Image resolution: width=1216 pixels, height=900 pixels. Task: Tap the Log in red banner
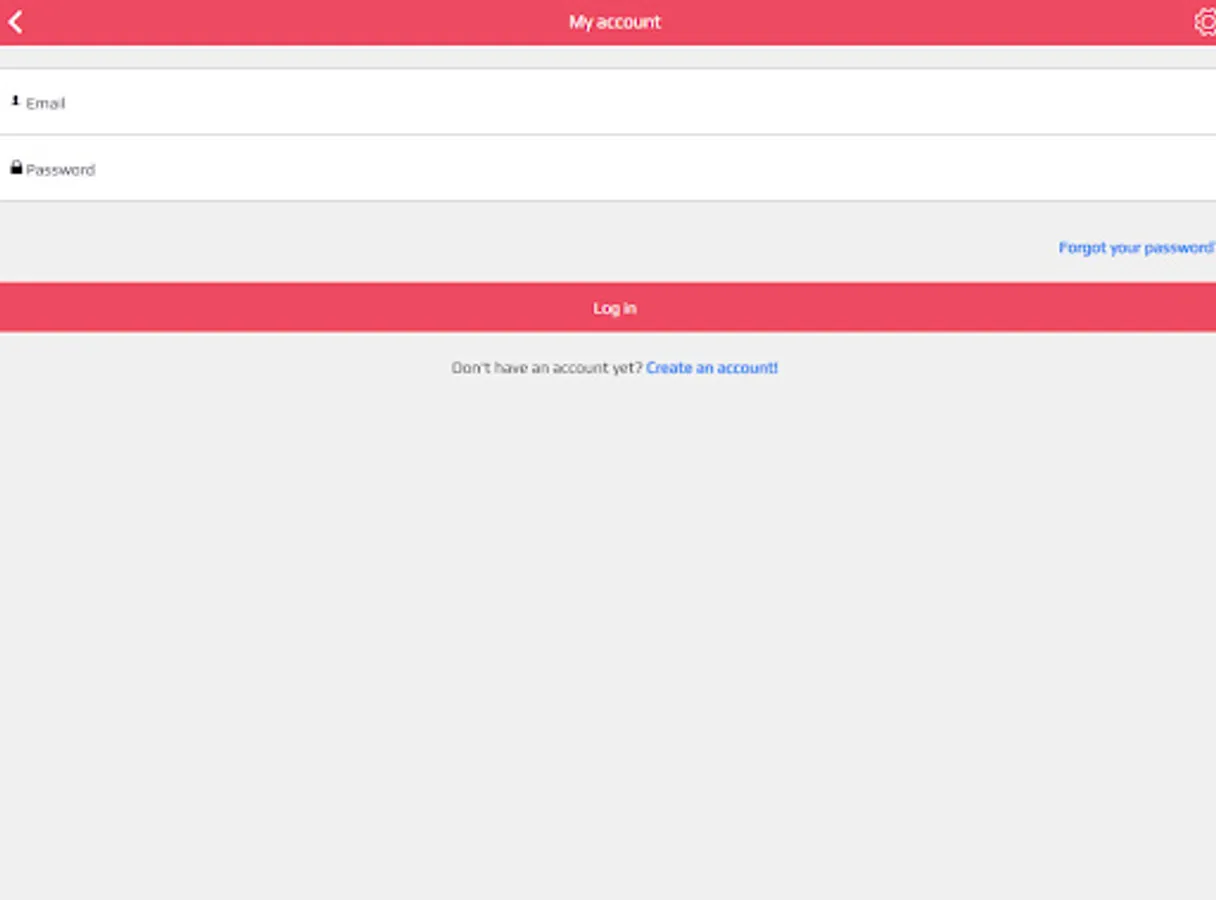[614, 307]
